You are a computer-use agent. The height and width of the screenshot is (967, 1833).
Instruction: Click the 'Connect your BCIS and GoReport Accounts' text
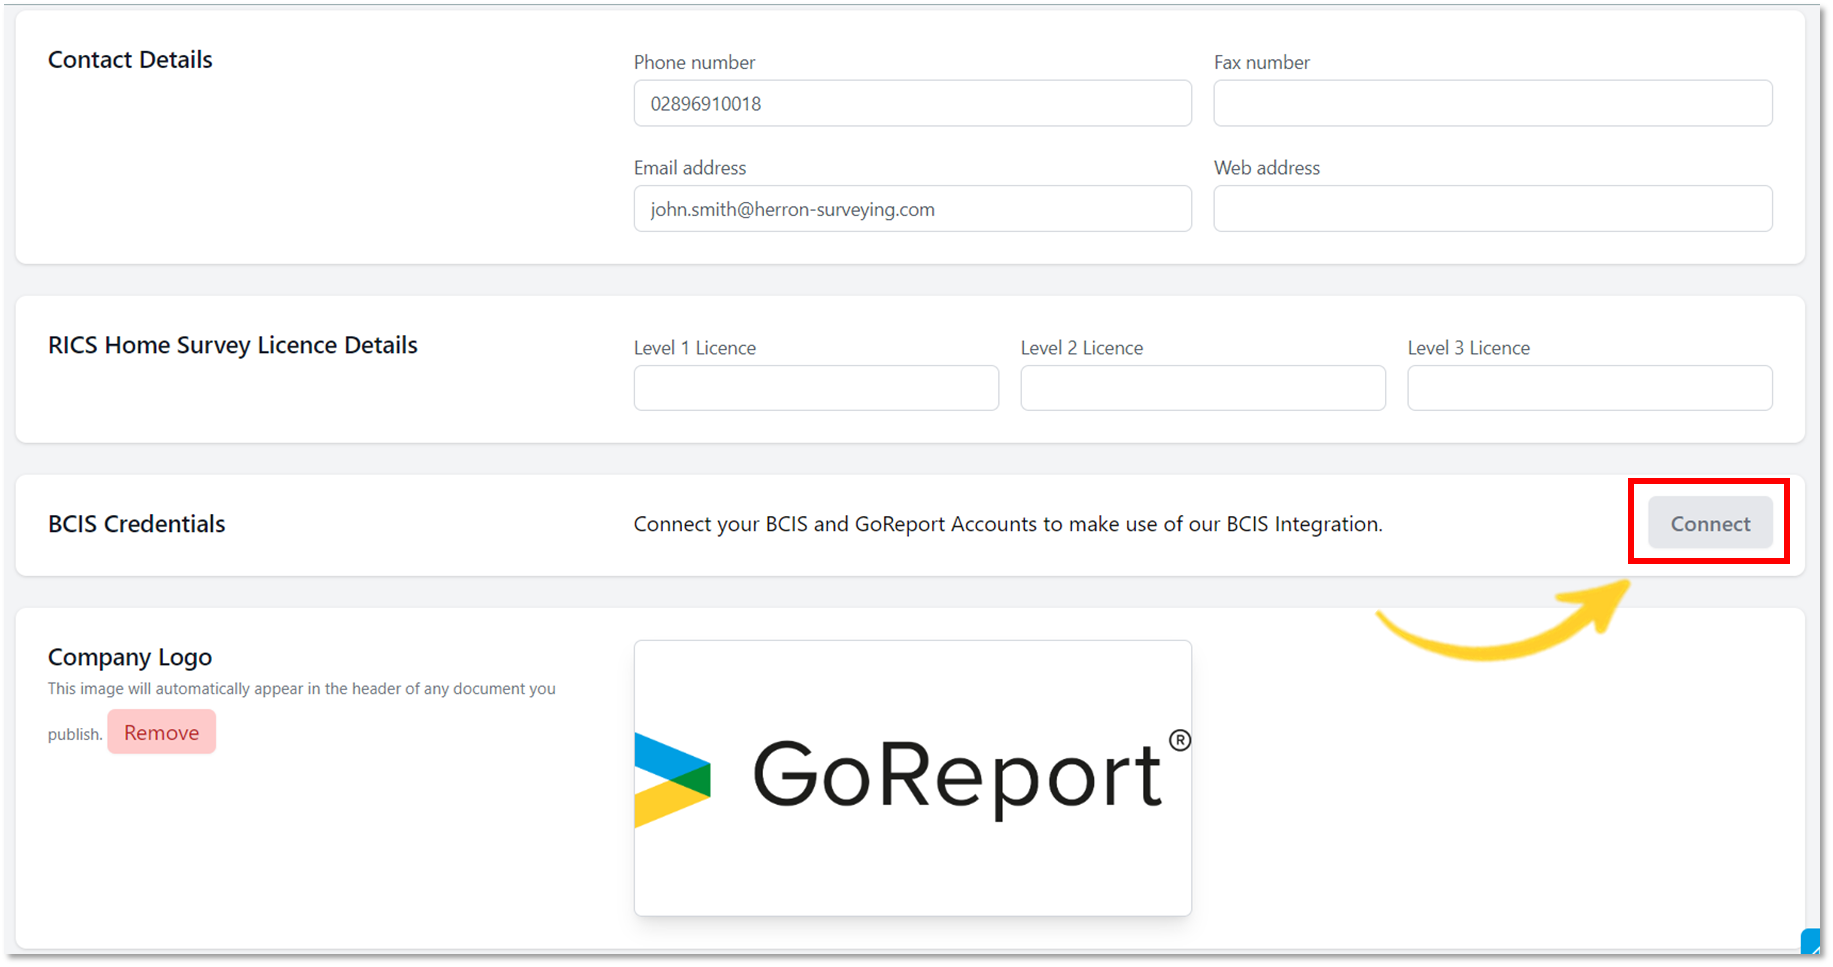1008,524
